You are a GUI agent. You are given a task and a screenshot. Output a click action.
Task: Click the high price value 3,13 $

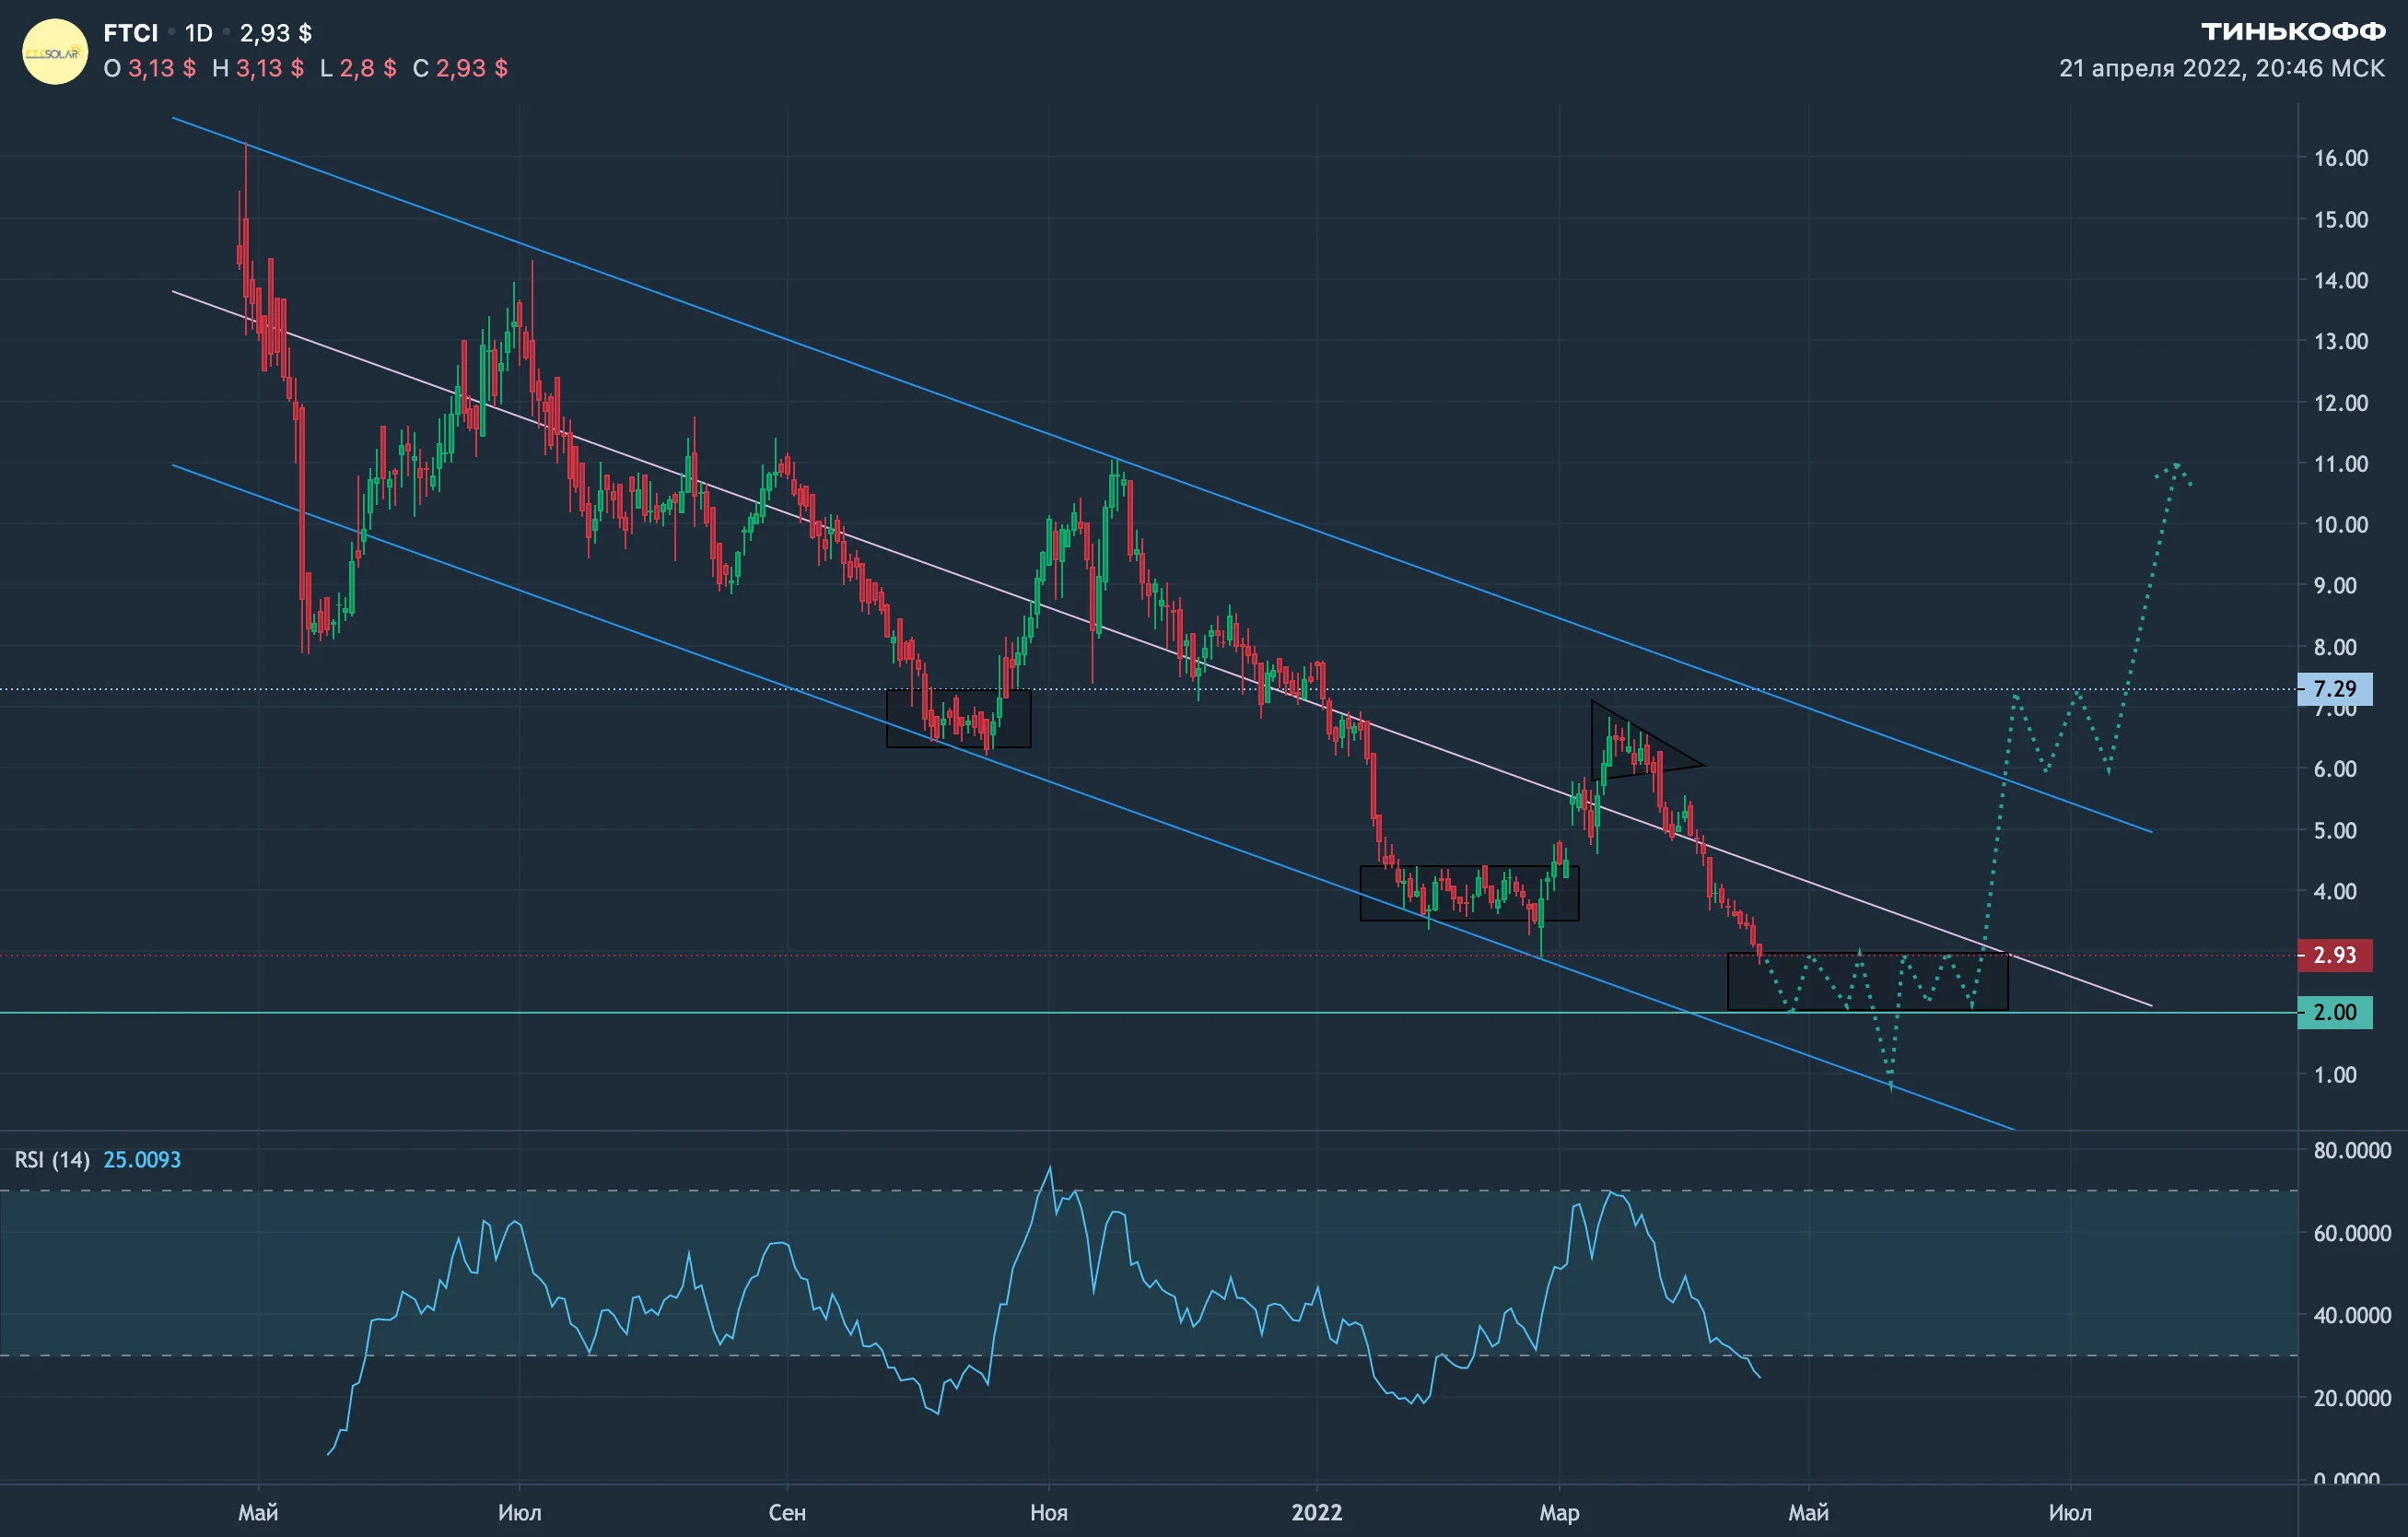[x=270, y=68]
